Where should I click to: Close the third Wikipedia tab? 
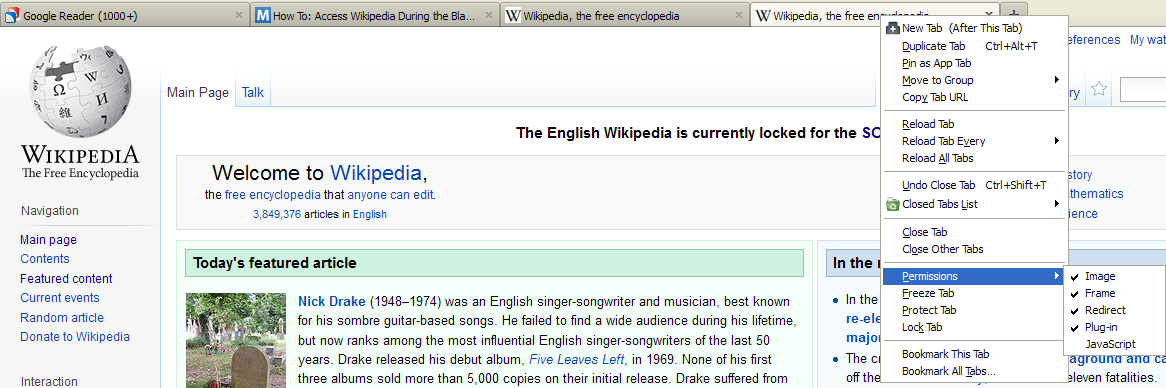click(x=738, y=16)
